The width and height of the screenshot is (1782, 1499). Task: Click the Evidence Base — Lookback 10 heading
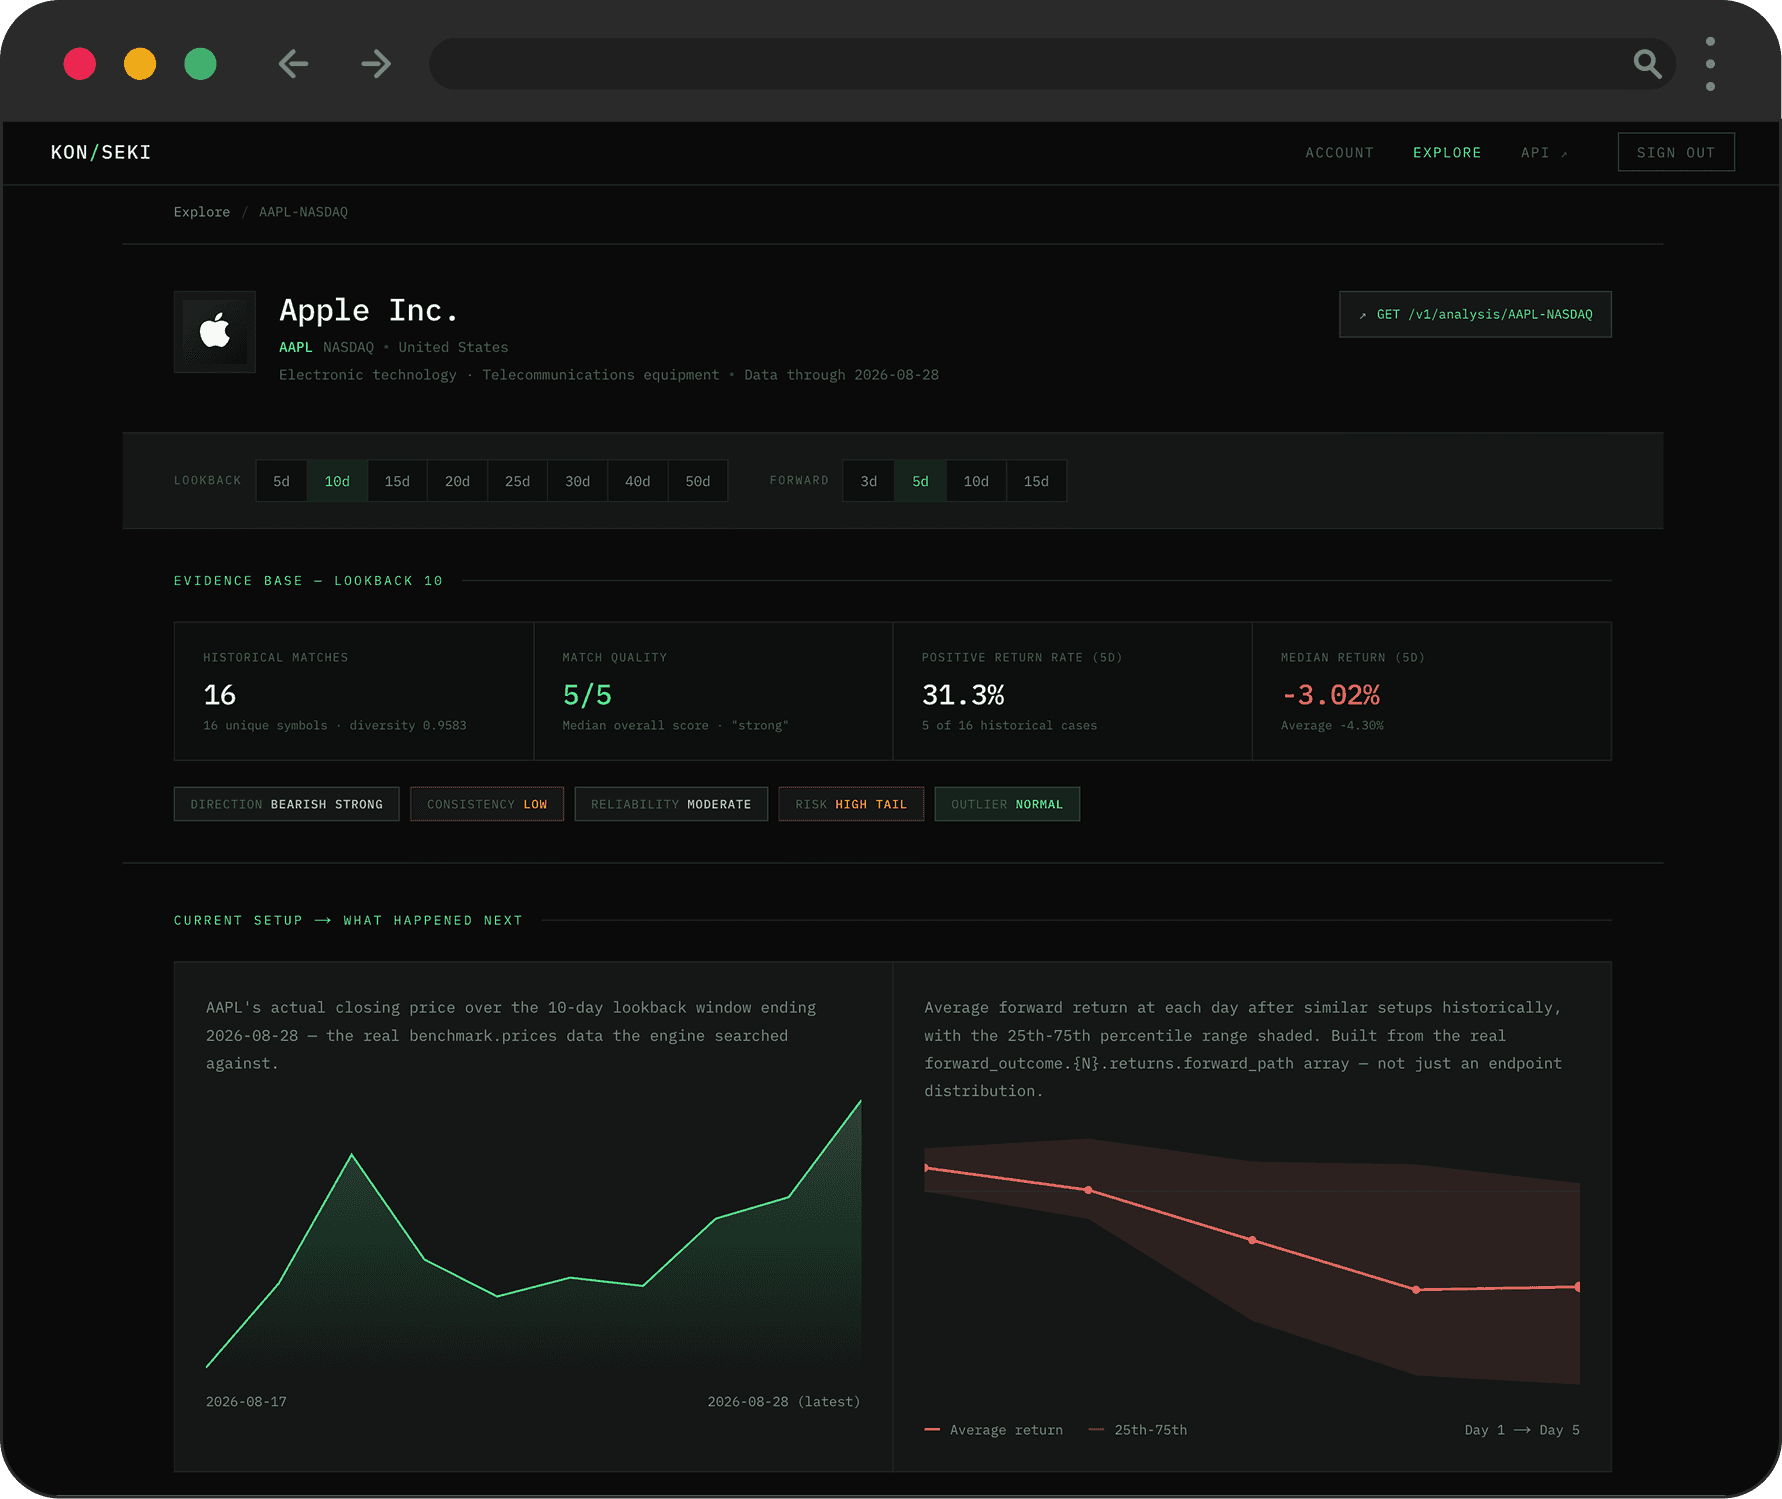[308, 581]
